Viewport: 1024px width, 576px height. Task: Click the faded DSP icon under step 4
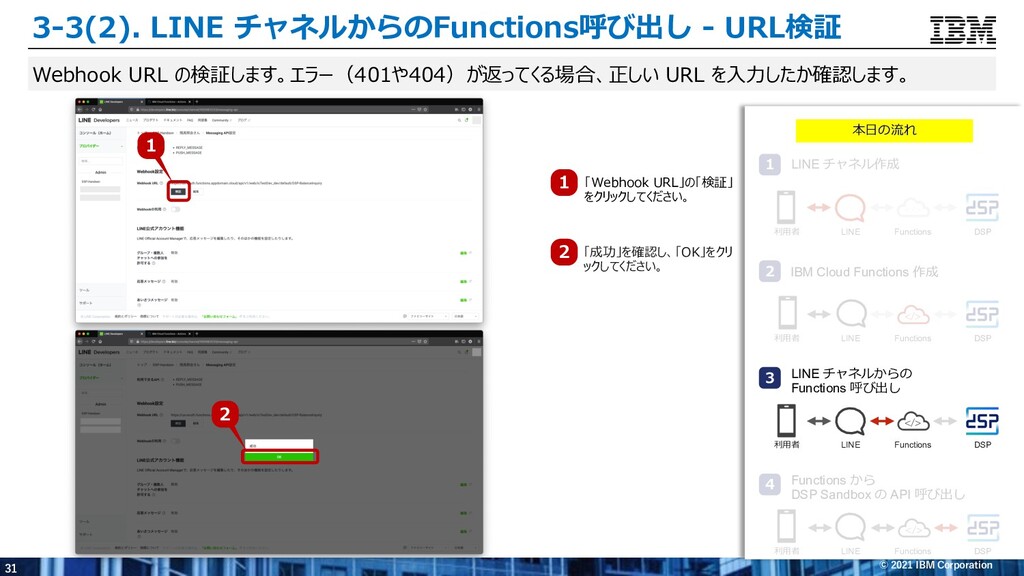coord(982,528)
